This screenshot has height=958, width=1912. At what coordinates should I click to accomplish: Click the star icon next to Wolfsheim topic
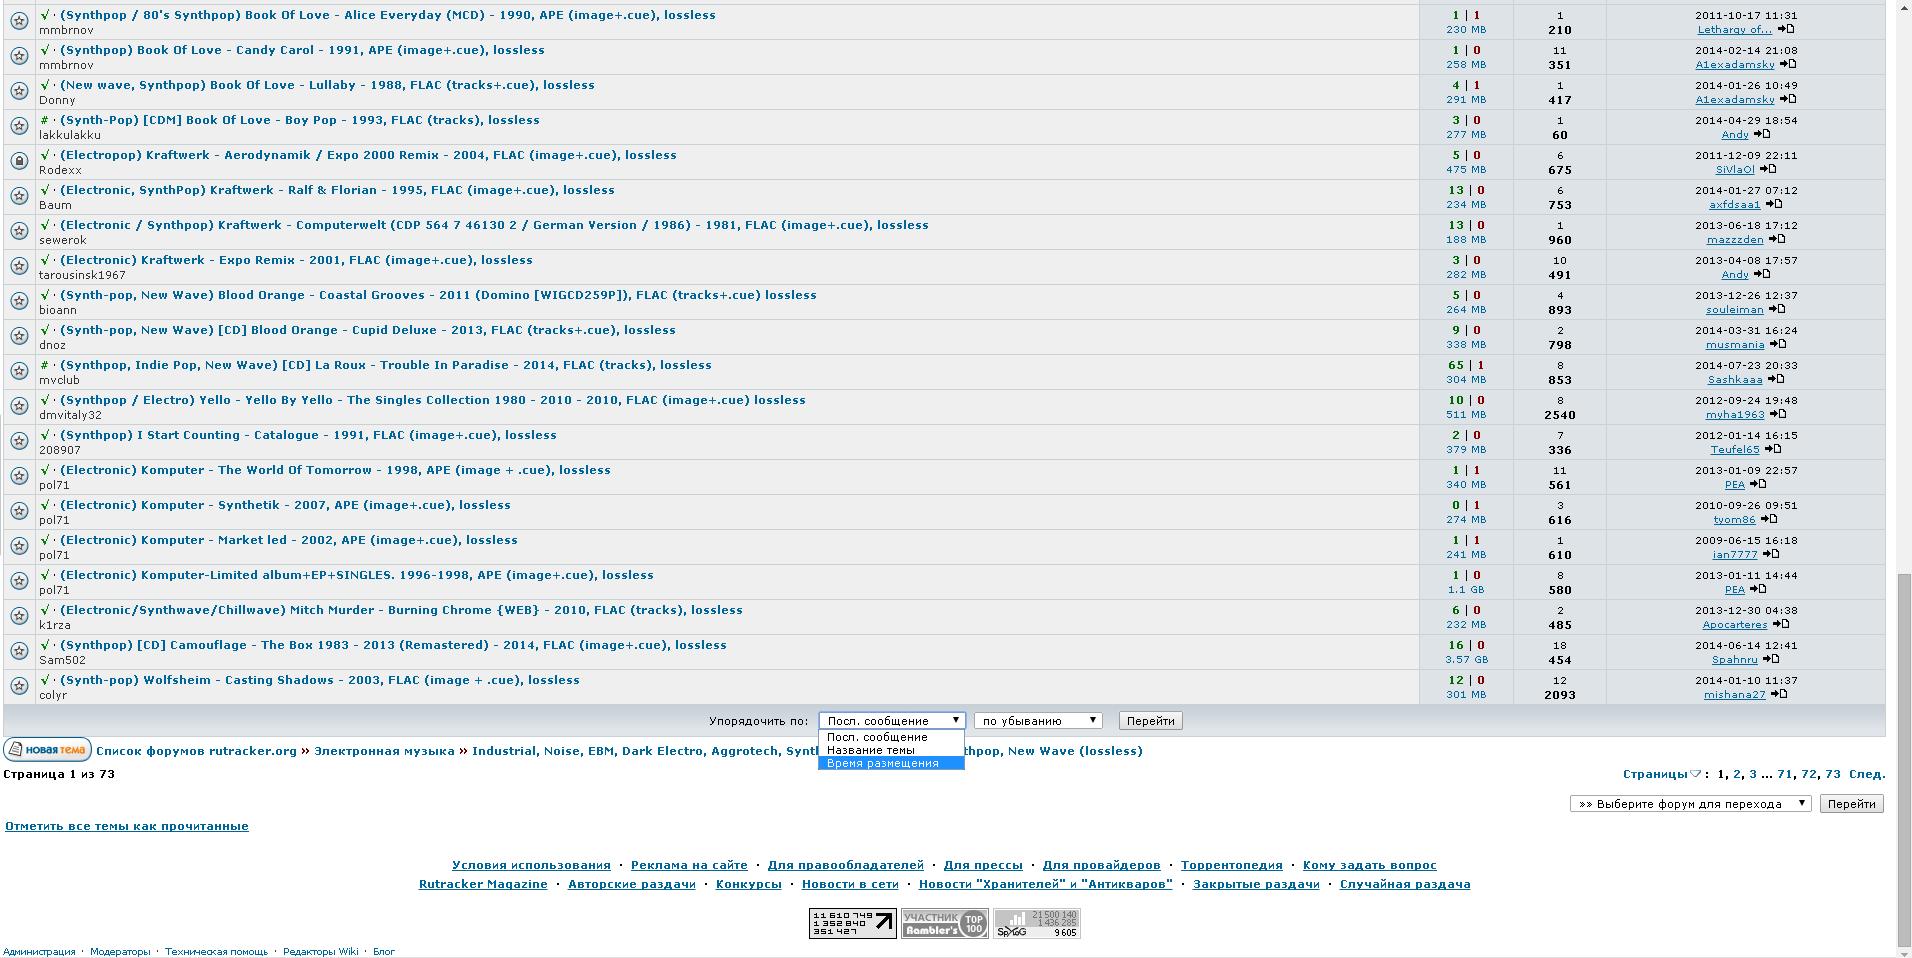(19, 685)
